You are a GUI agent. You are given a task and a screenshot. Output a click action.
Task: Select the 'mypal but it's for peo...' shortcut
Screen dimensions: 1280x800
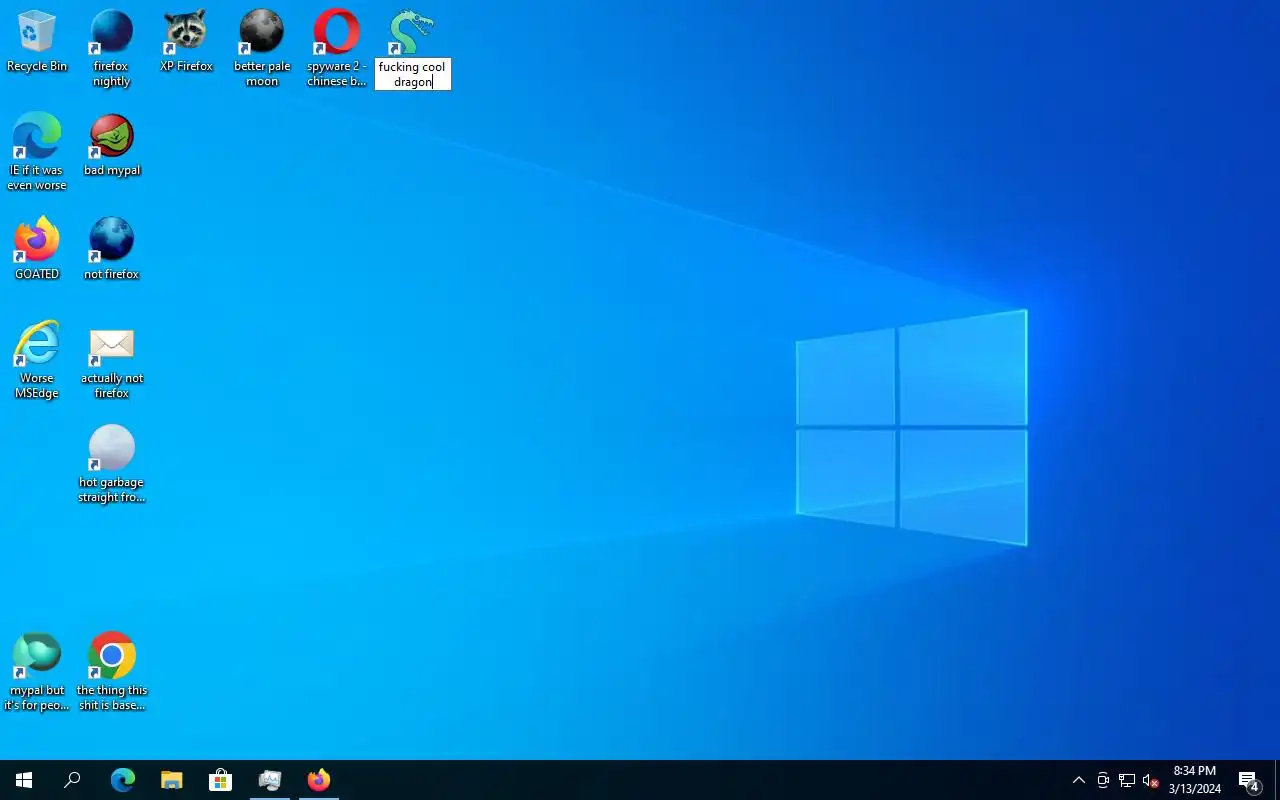pos(37,672)
